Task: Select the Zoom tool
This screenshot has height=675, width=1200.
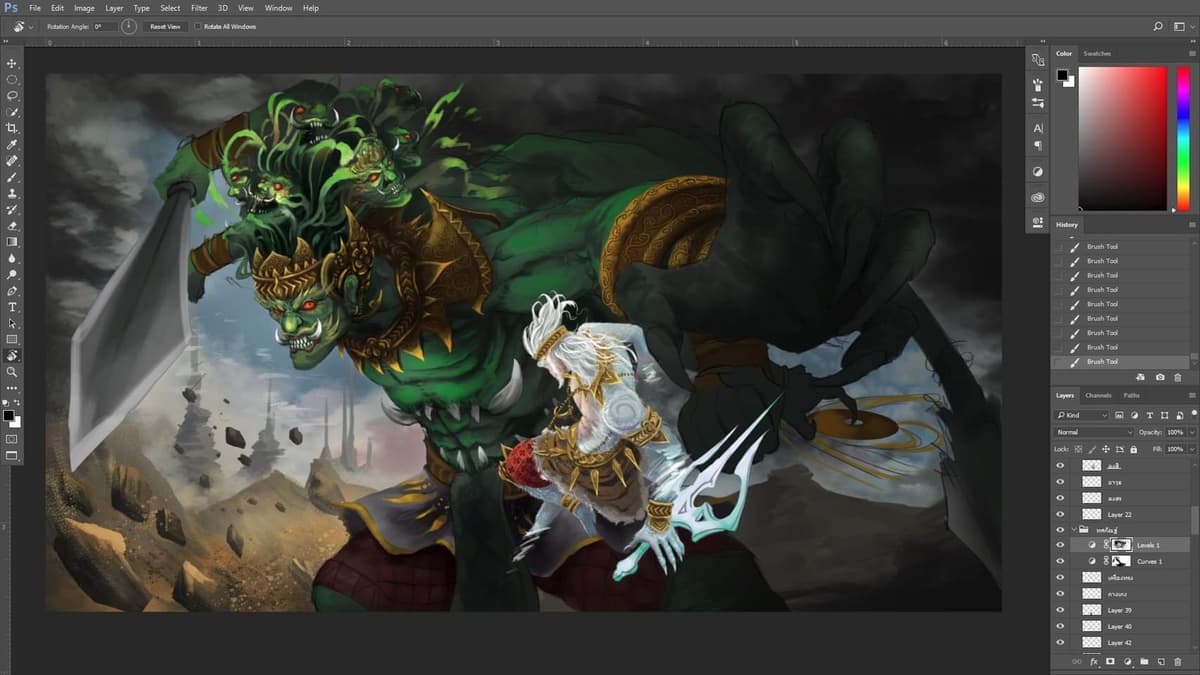Action: tap(12, 371)
